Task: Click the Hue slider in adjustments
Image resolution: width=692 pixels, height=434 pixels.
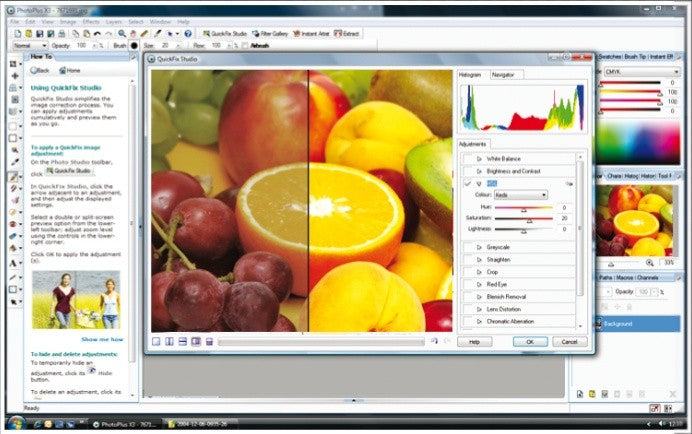Action: coord(523,208)
